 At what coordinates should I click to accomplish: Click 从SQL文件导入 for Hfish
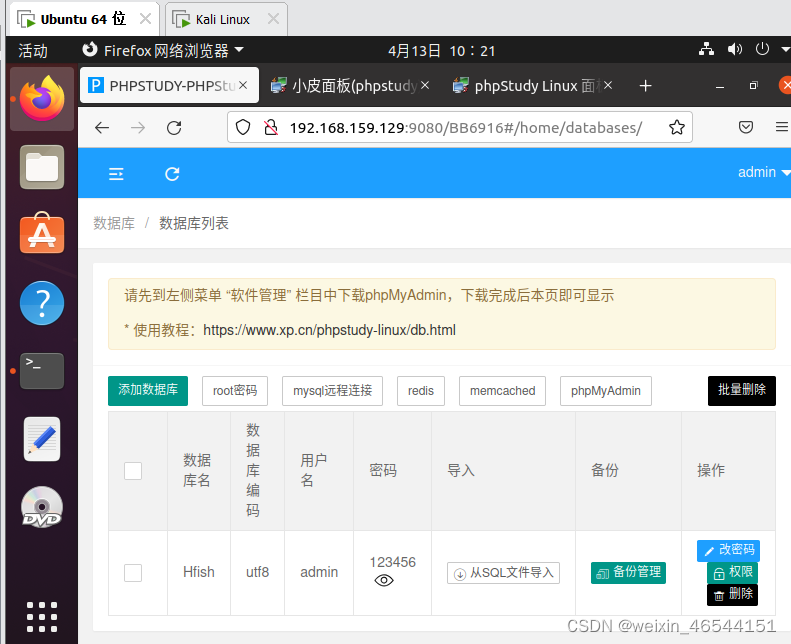[503, 572]
